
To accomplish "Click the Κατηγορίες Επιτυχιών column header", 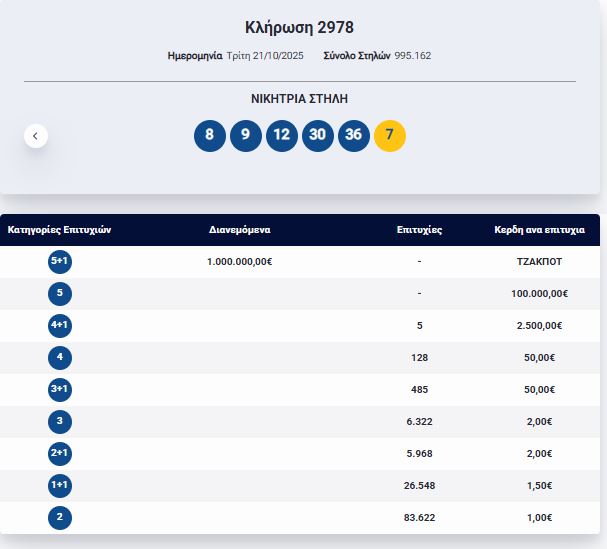I will pos(59,230).
